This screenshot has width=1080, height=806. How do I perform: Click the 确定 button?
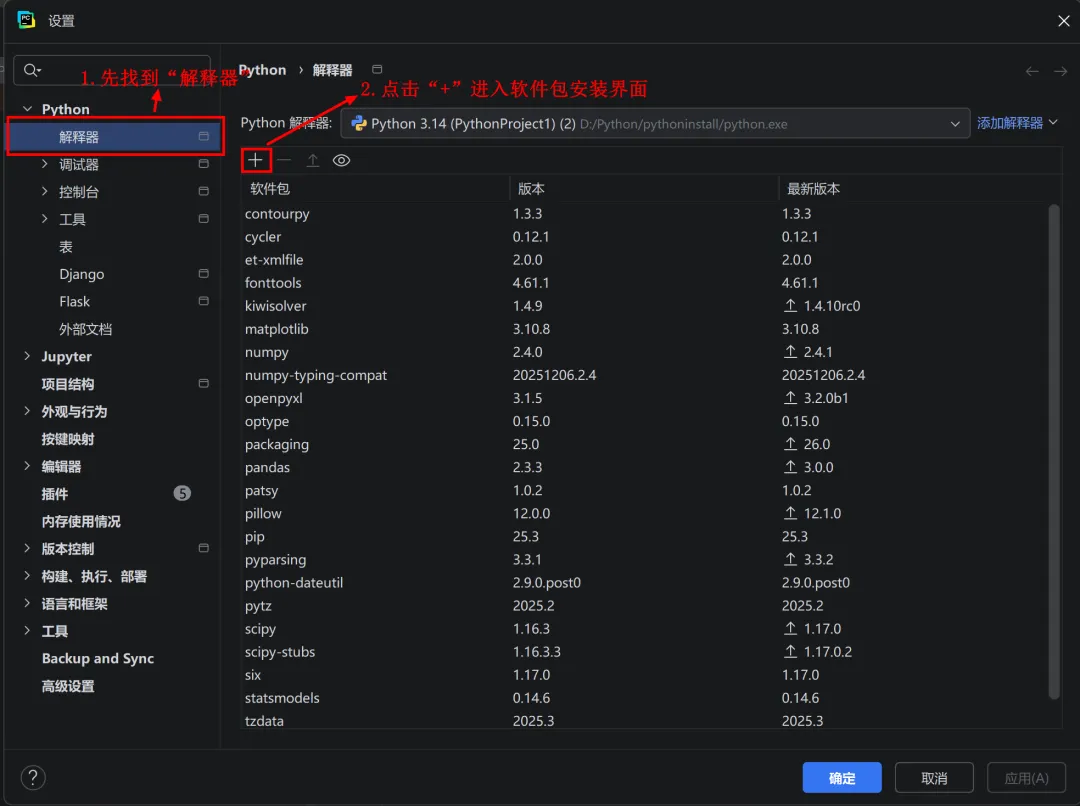(842, 778)
